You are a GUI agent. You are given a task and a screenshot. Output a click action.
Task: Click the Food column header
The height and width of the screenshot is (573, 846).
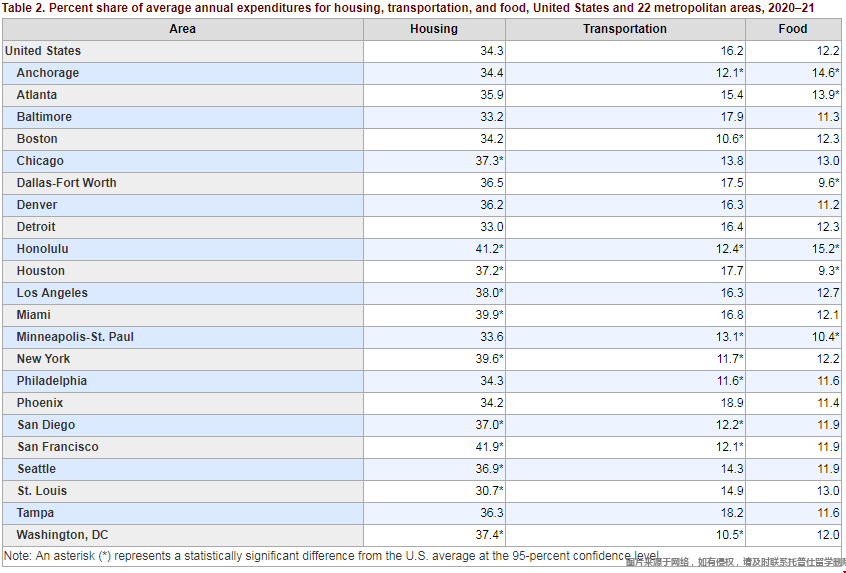pos(793,29)
